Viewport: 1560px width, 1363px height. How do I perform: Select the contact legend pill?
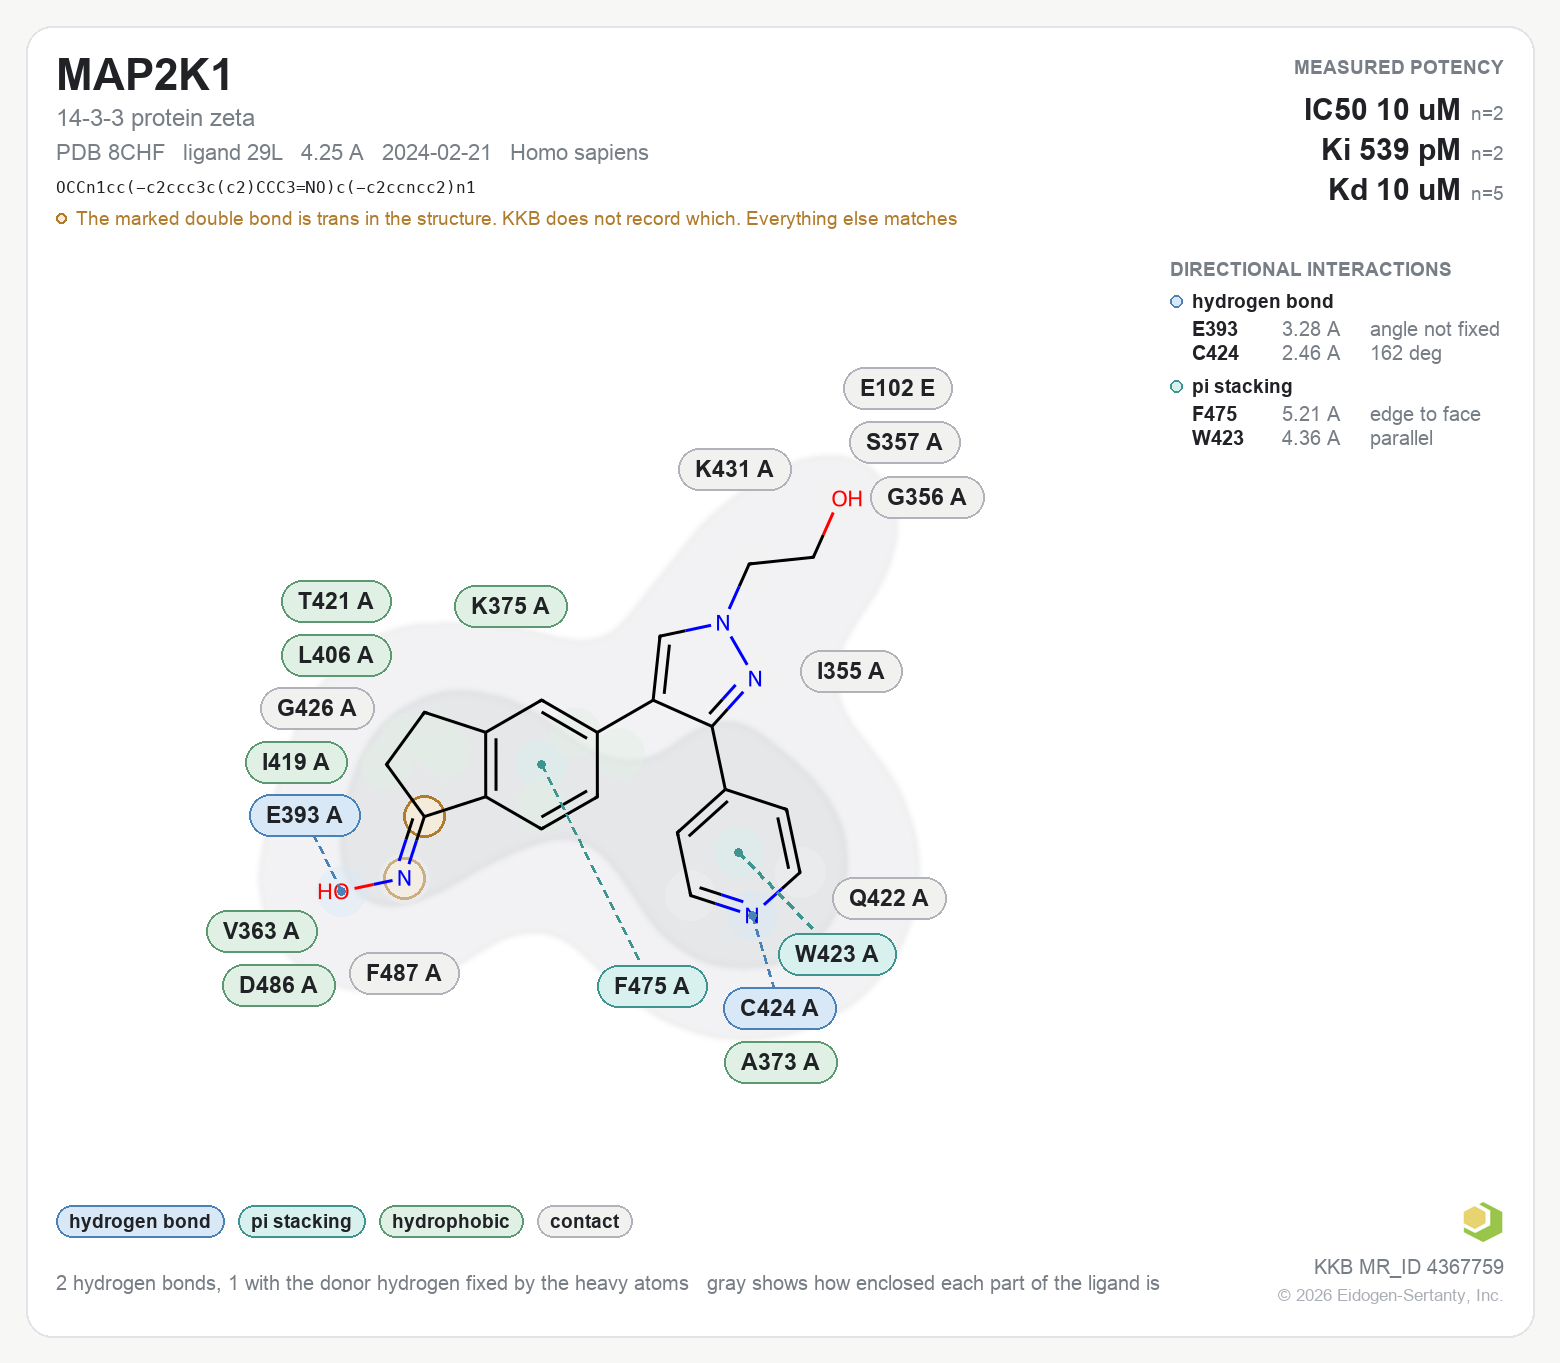(584, 1221)
